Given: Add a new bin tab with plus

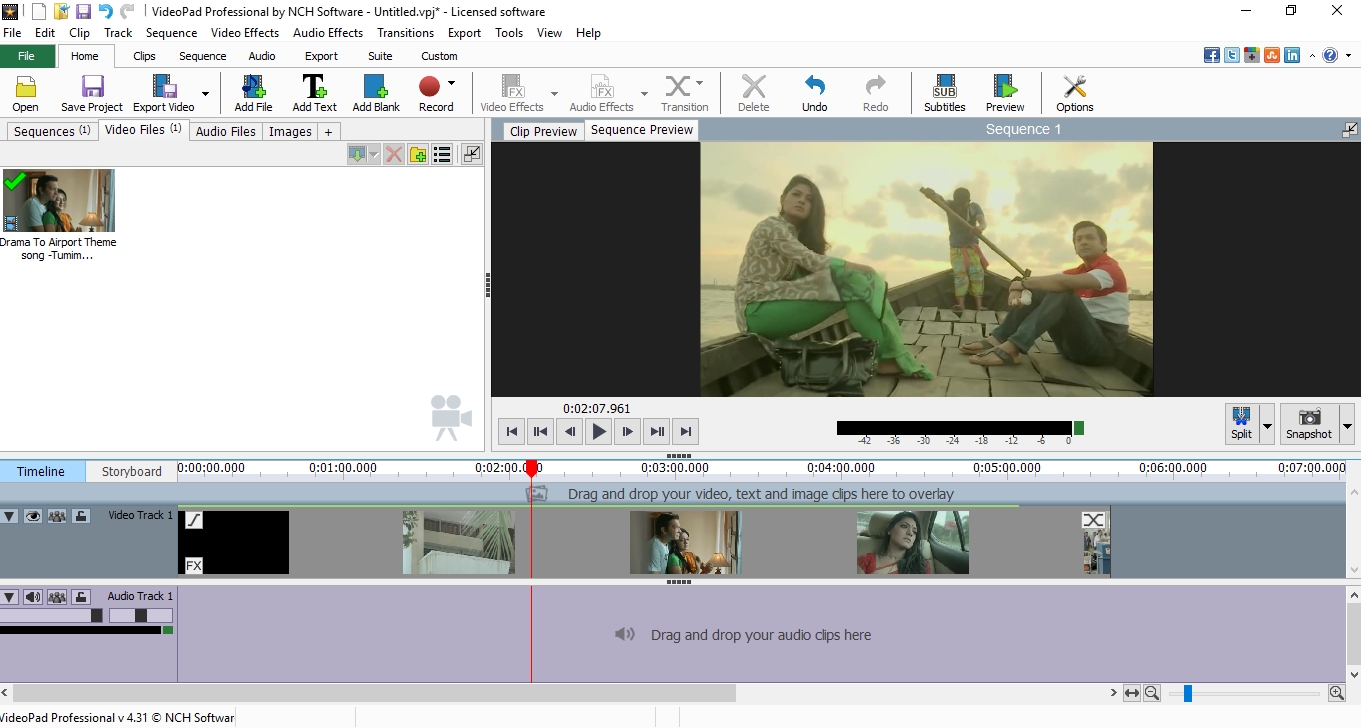Looking at the screenshot, I should click(x=328, y=131).
